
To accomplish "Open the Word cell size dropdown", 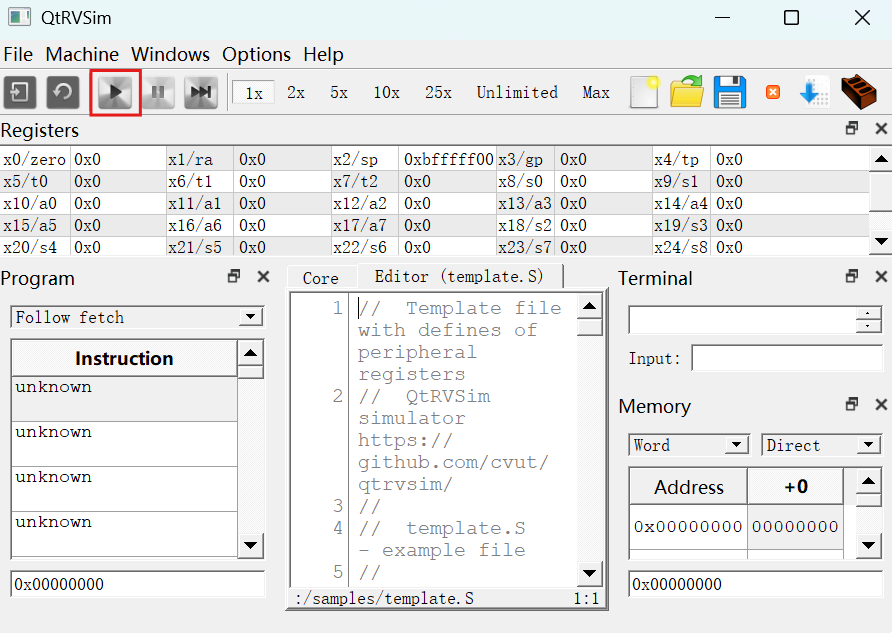I will (688, 445).
